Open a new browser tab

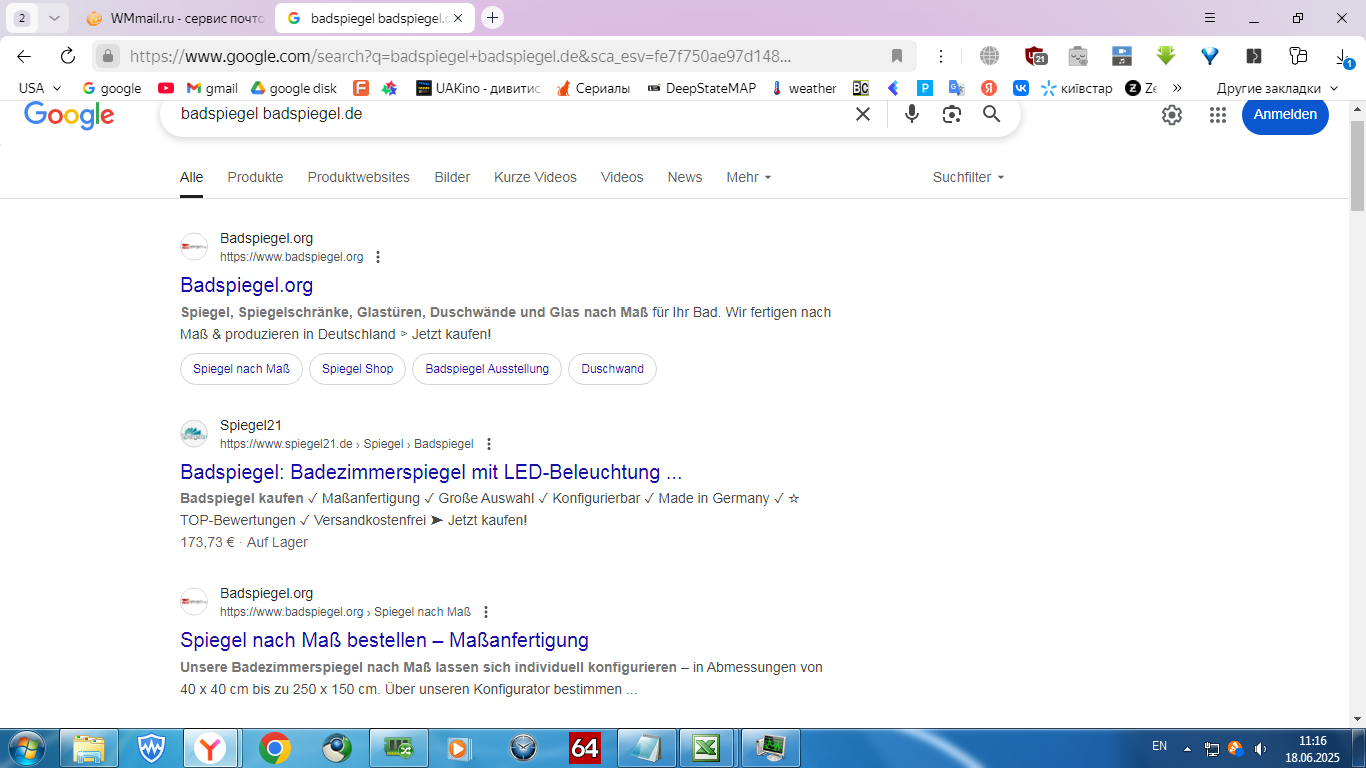click(x=492, y=18)
